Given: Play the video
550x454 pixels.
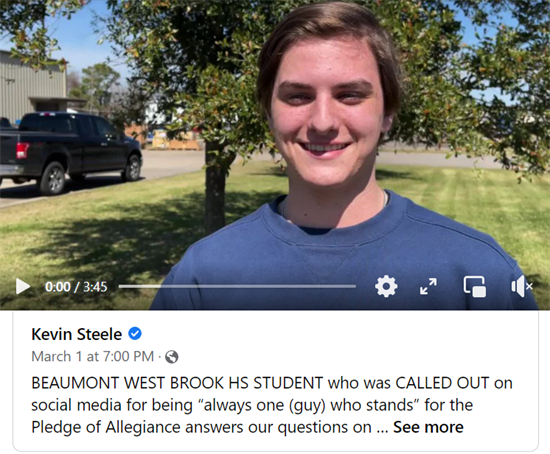Looking at the screenshot, I should (x=23, y=286).
